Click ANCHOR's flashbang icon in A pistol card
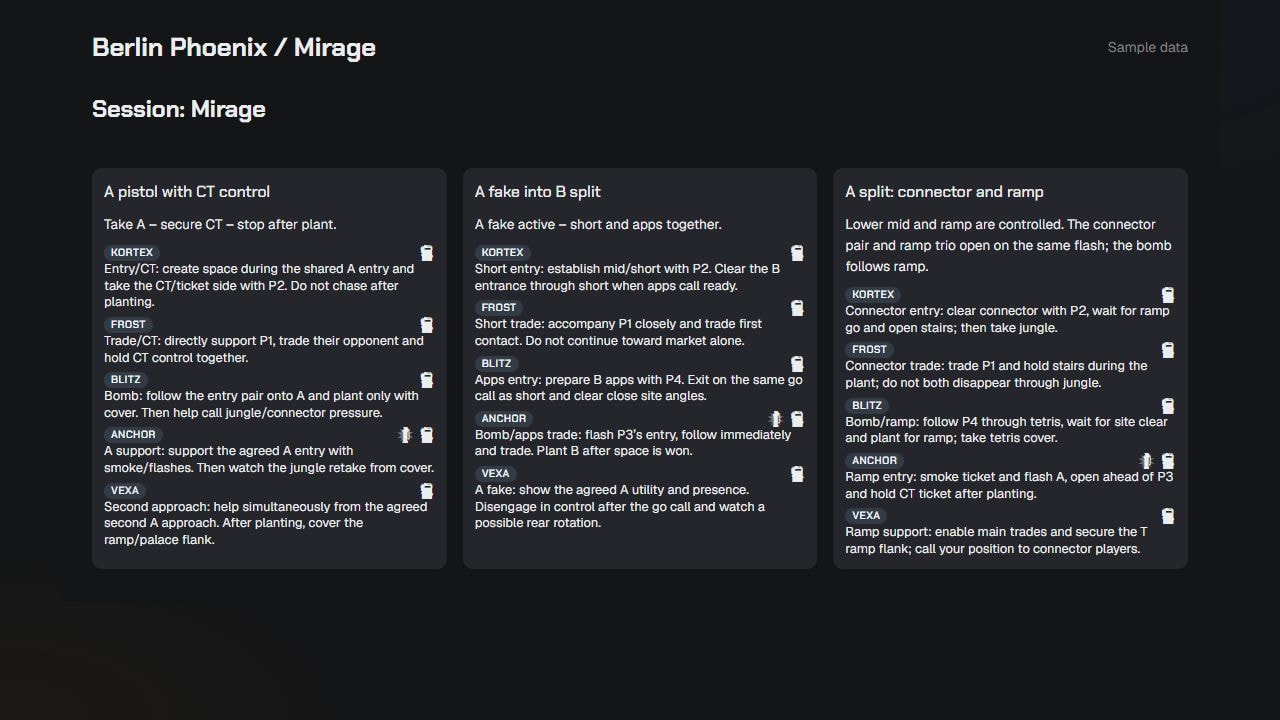Viewport: 1280px width, 720px height. click(x=405, y=435)
